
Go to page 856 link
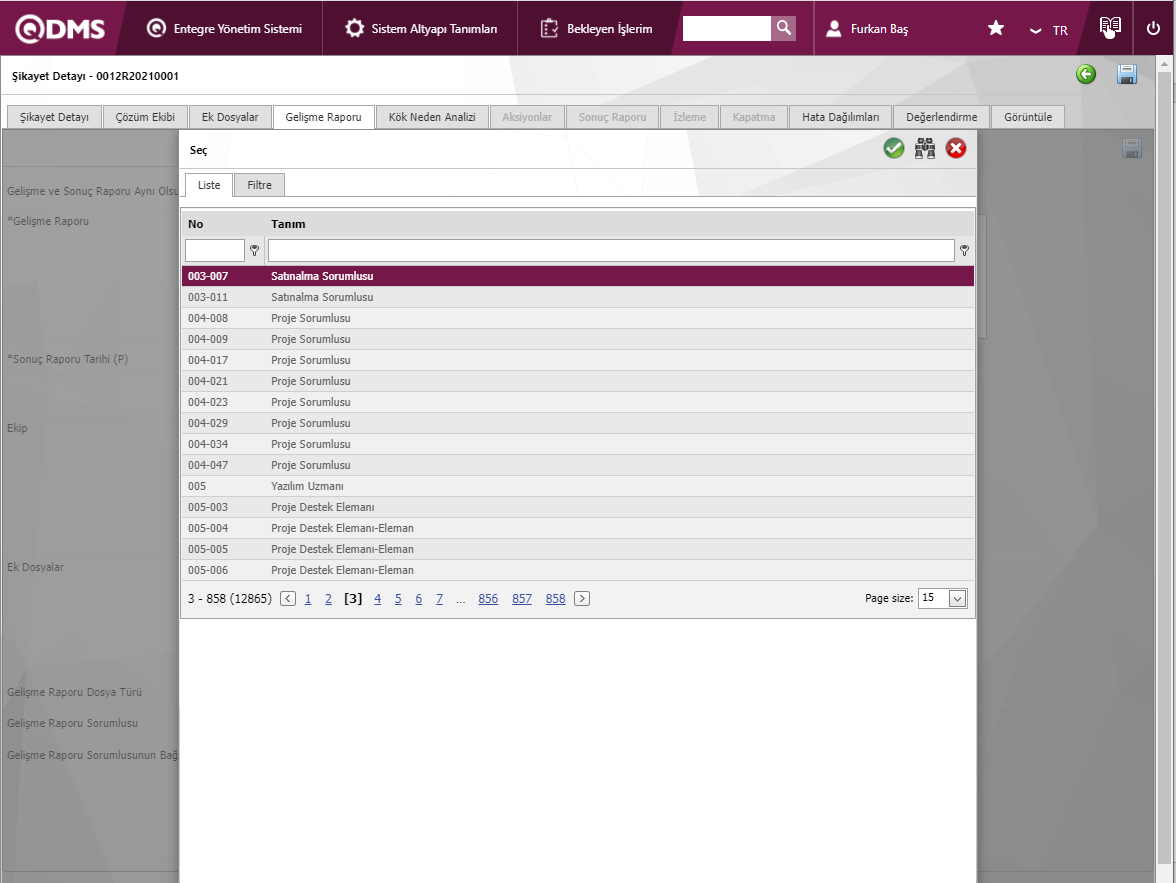[x=488, y=599]
